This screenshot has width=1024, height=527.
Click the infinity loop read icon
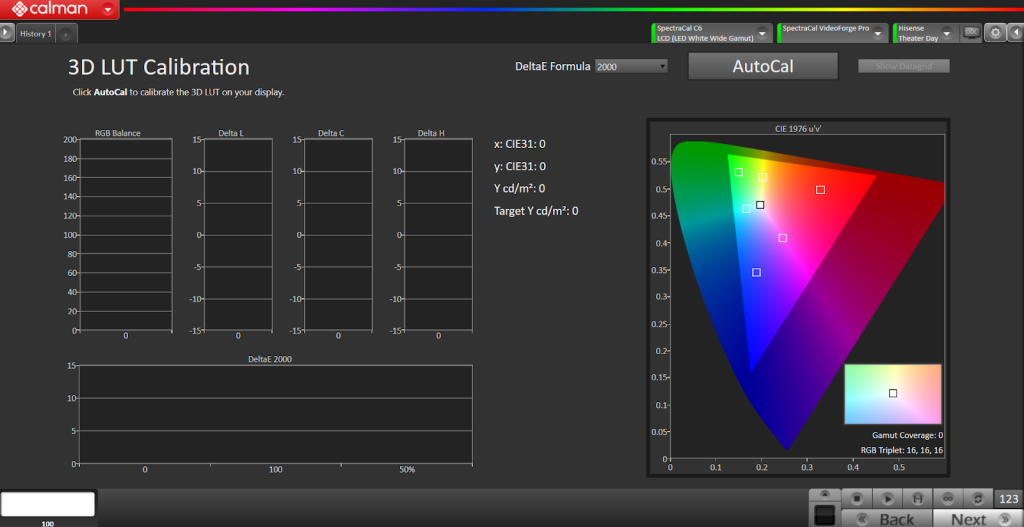click(x=946, y=497)
